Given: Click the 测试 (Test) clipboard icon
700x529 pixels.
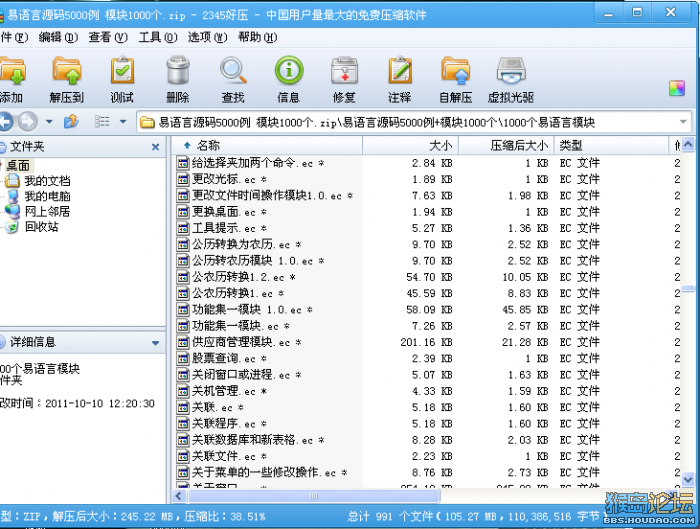Looking at the screenshot, I should (122, 71).
